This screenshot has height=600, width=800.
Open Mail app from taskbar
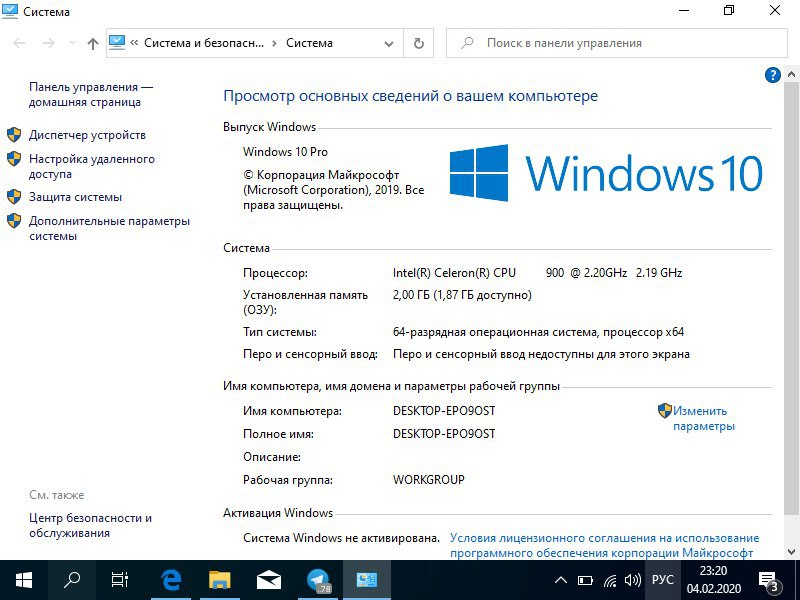(x=269, y=580)
